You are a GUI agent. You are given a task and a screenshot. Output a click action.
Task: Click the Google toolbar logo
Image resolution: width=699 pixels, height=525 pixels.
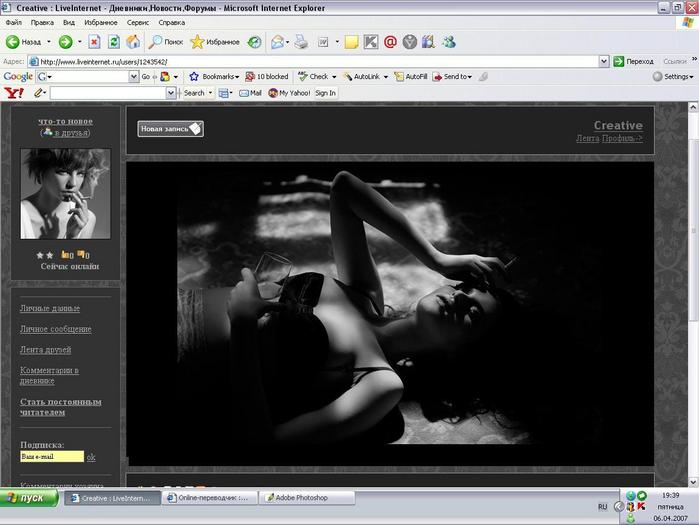(18, 77)
